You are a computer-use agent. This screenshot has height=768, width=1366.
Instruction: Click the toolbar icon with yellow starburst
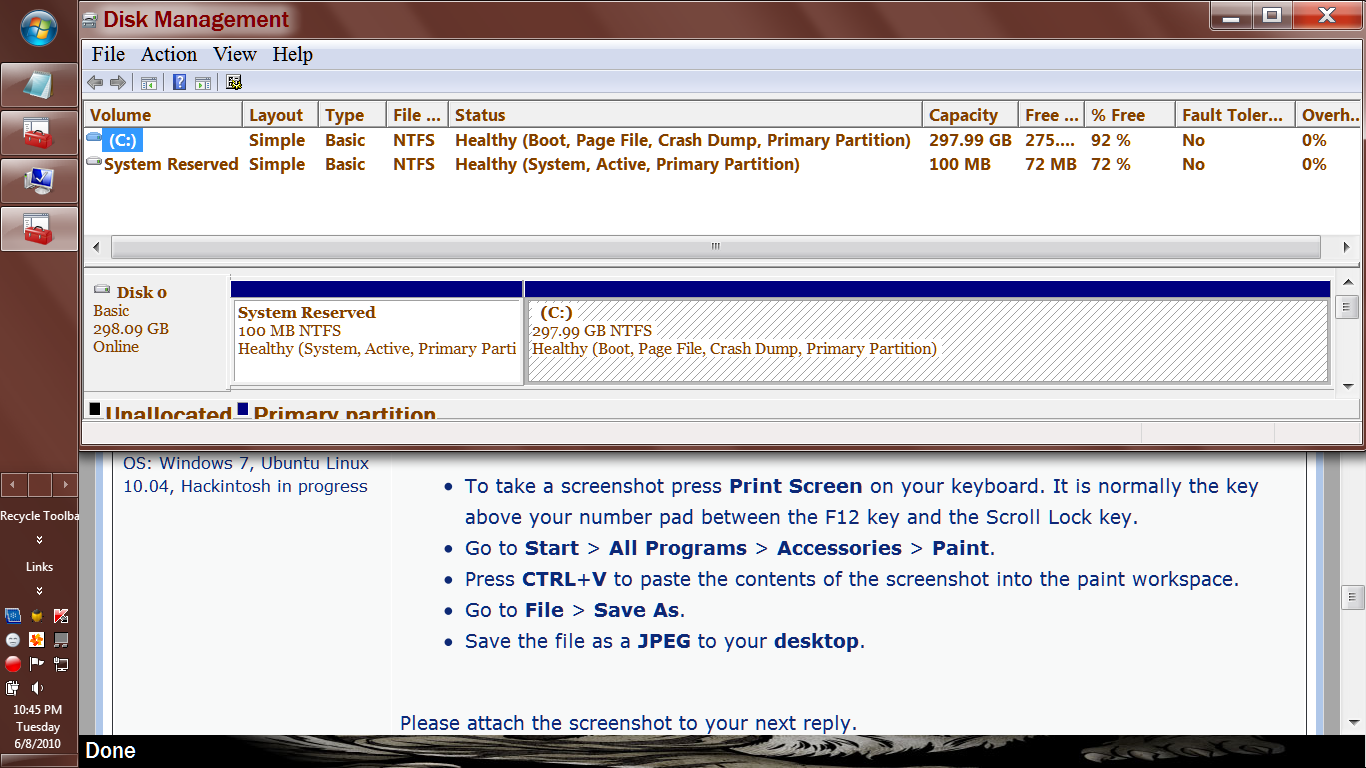[234, 82]
